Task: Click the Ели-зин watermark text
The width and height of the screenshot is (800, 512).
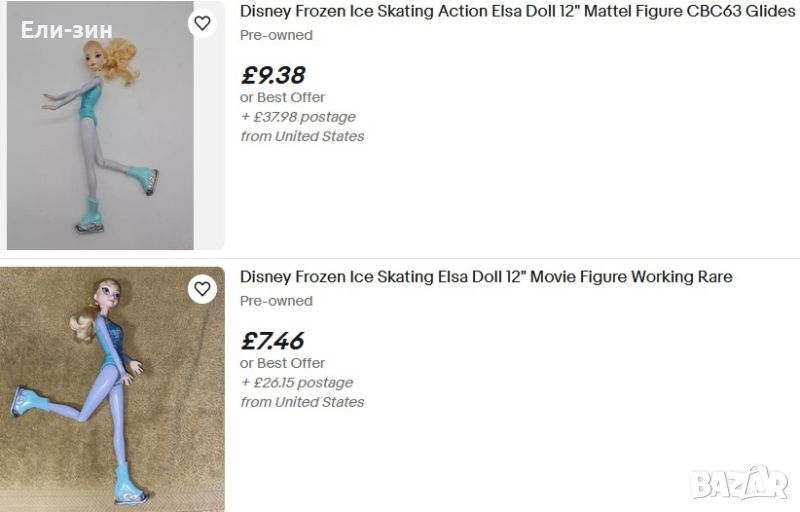Action: coord(67,30)
